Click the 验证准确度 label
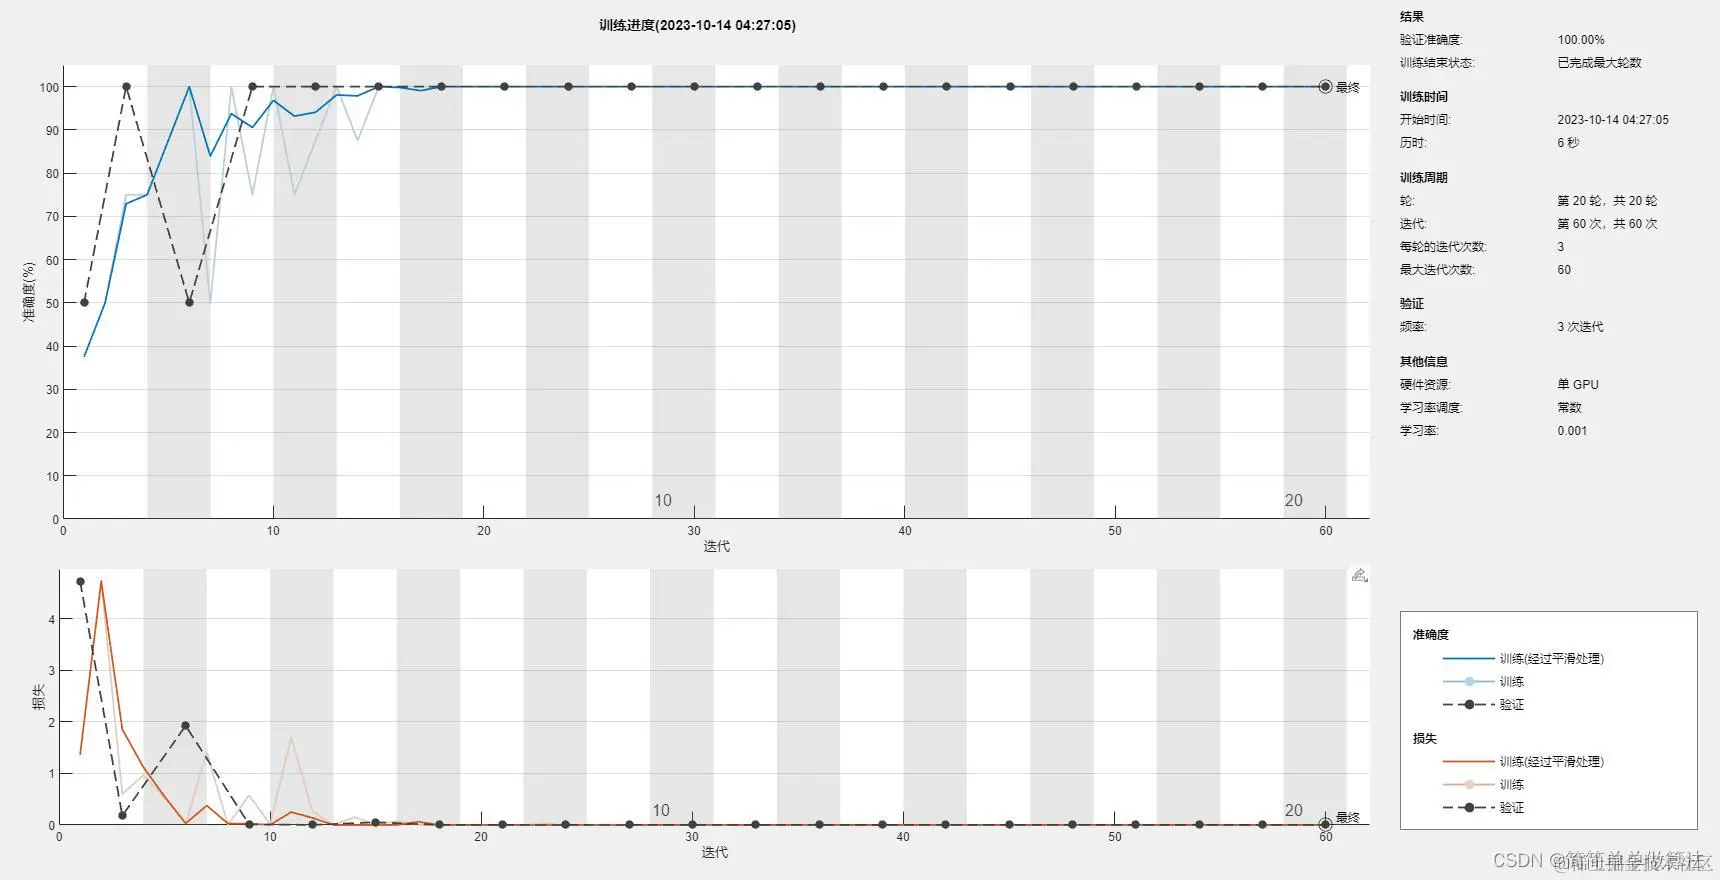The height and width of the screenshot is (880, 1720). 1431,40
